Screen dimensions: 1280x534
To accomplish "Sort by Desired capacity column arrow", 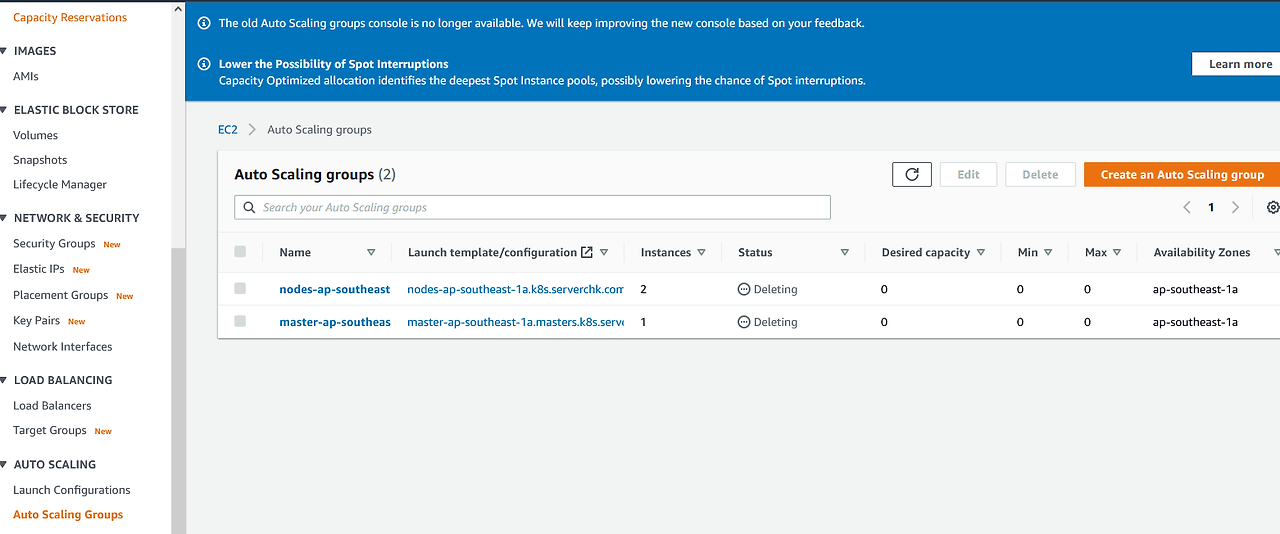I will (x=981, y=253).
